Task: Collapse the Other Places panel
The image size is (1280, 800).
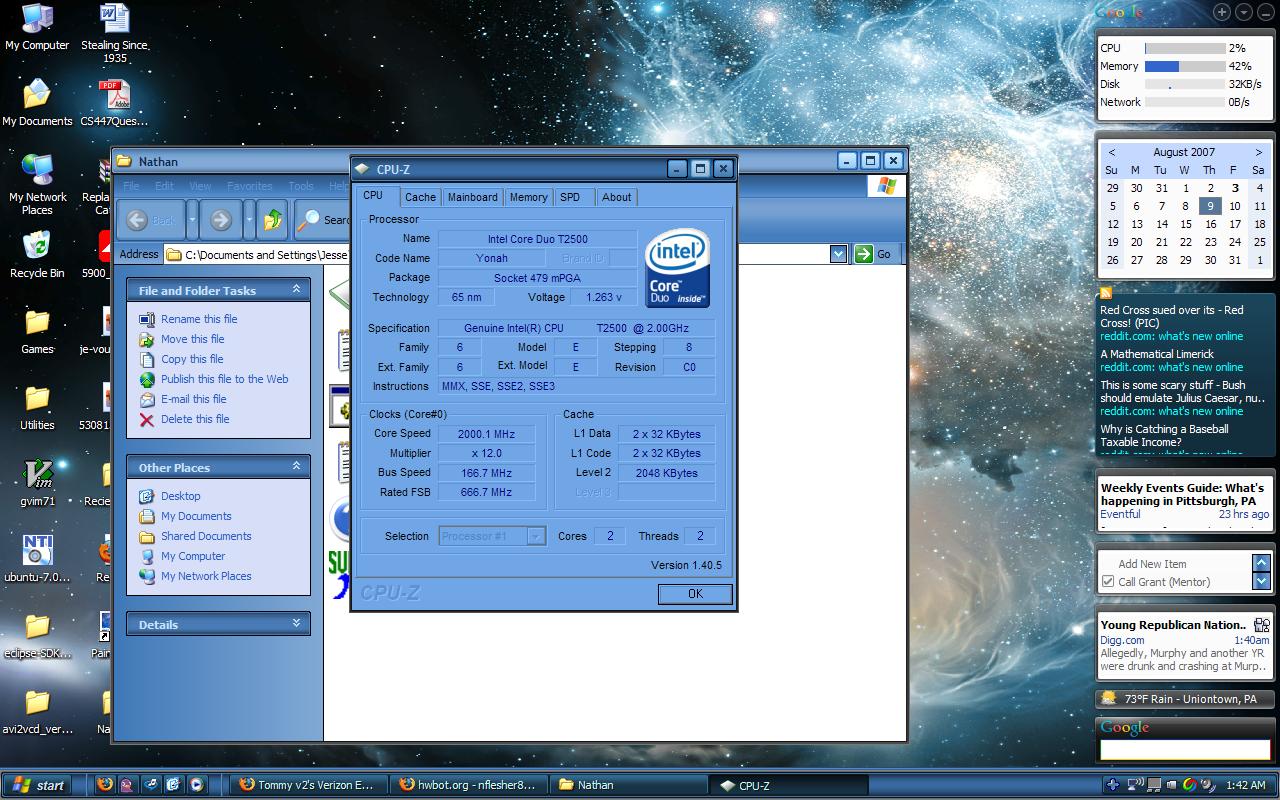Action: click(x=296, y=466)
